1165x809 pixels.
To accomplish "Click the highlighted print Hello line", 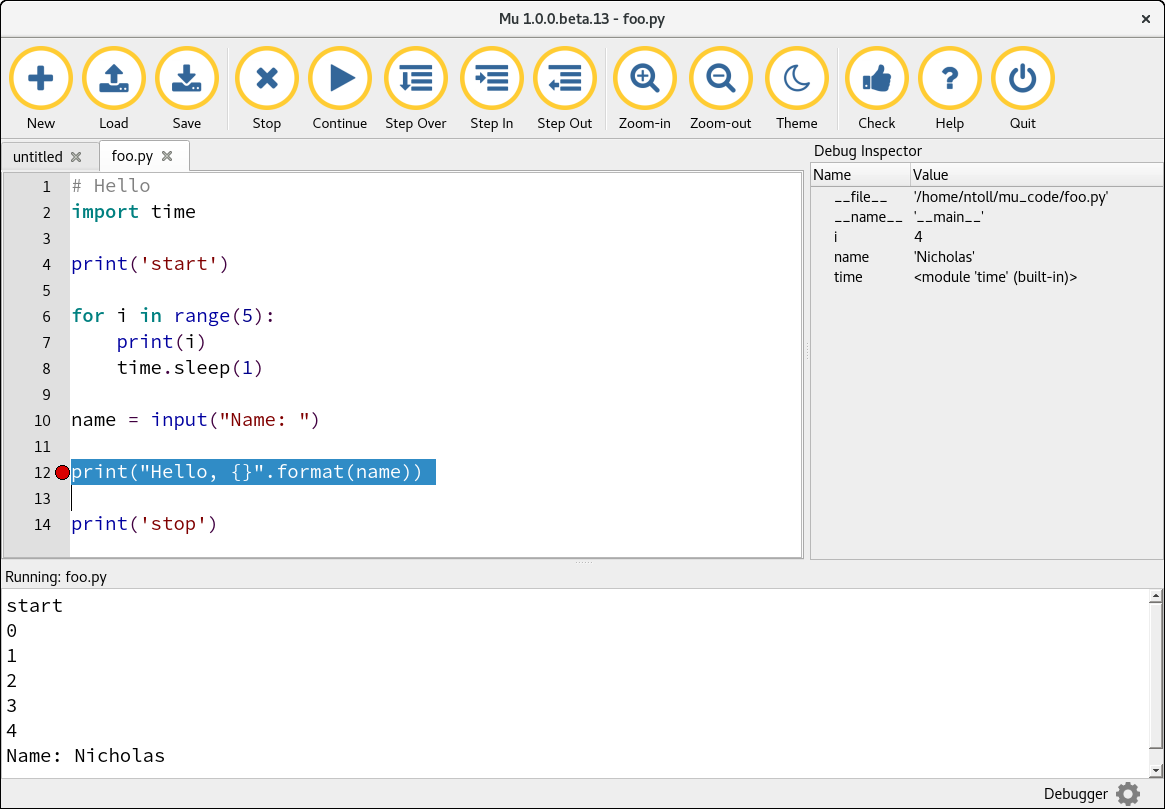I will click(253, 472).
